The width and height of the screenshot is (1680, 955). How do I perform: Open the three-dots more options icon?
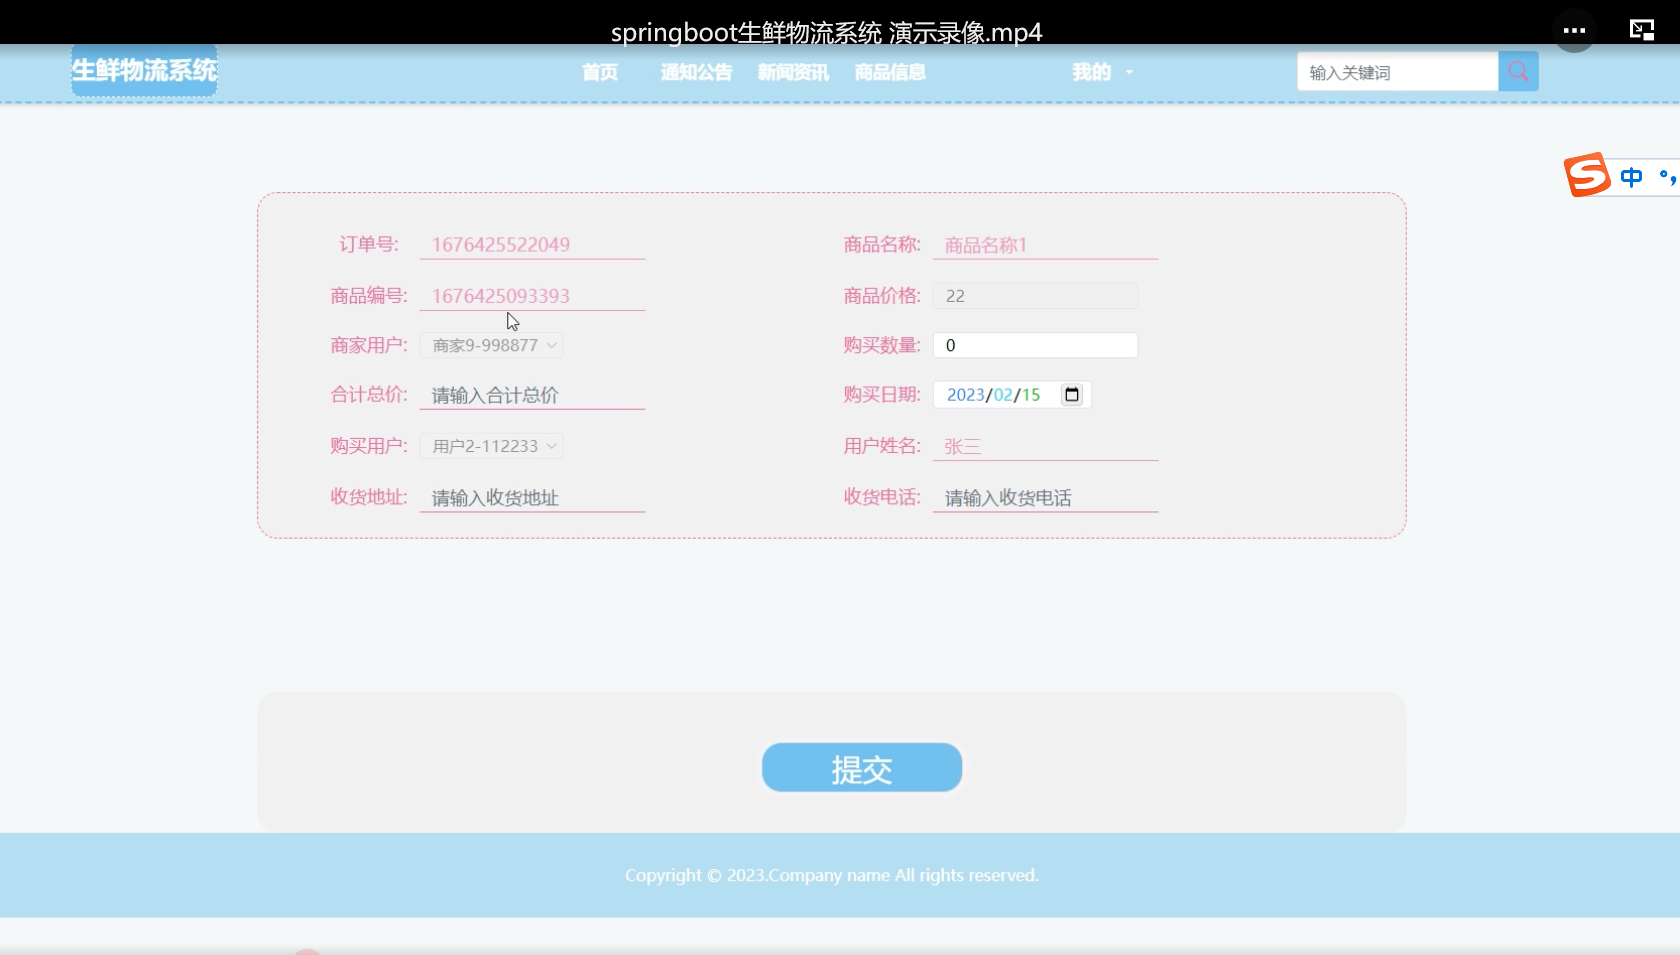click(x=1574, y=31)
